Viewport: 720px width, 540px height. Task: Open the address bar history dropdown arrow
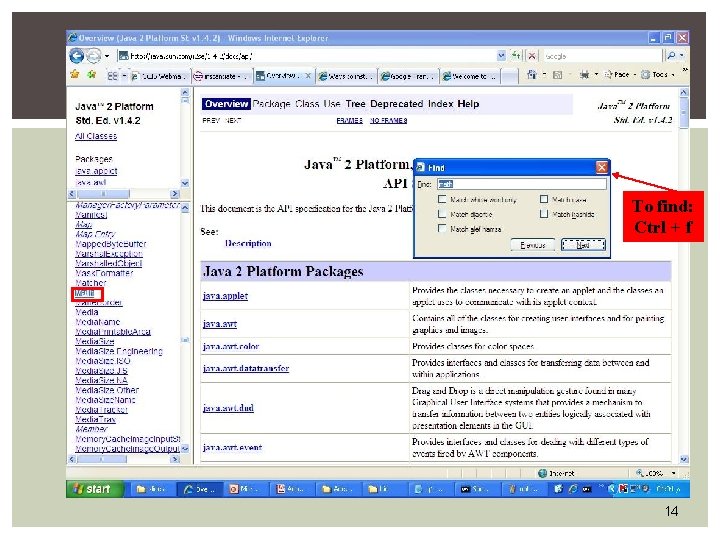501,56
